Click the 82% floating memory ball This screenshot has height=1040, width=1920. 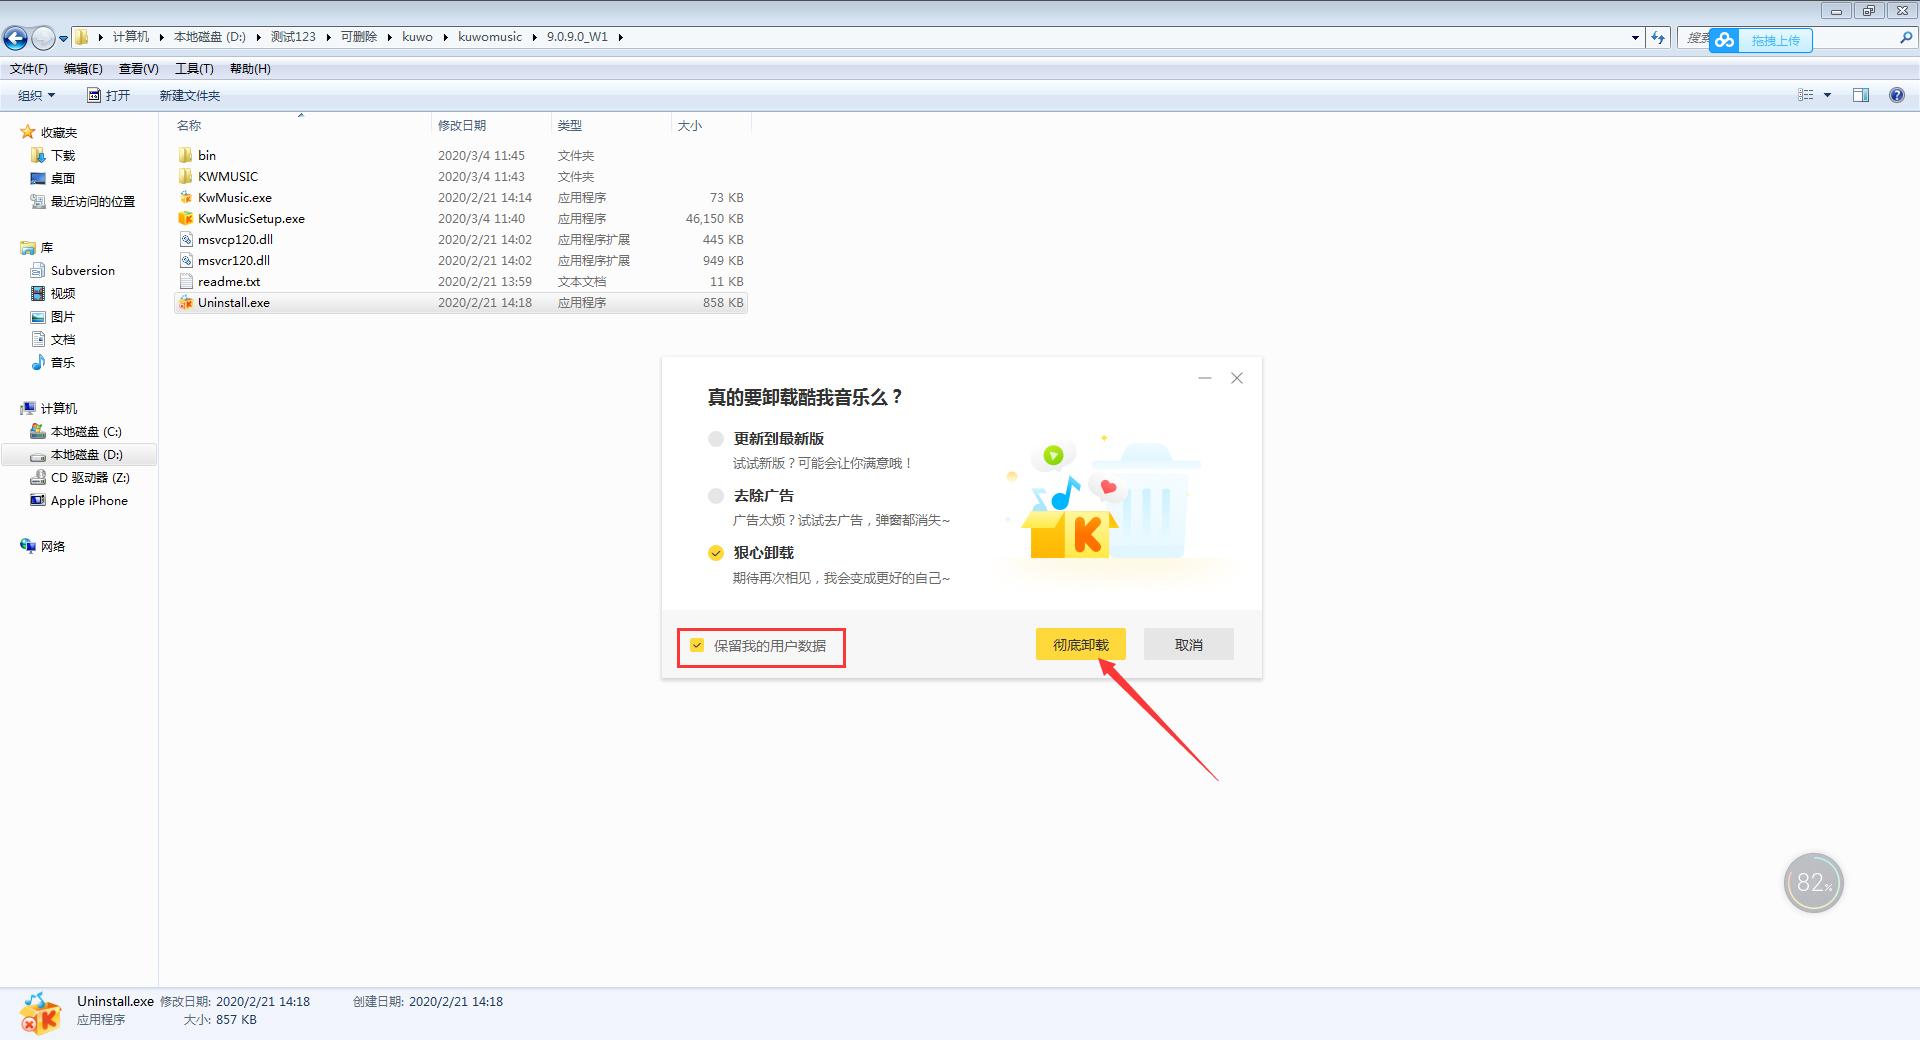point(1813,882)
